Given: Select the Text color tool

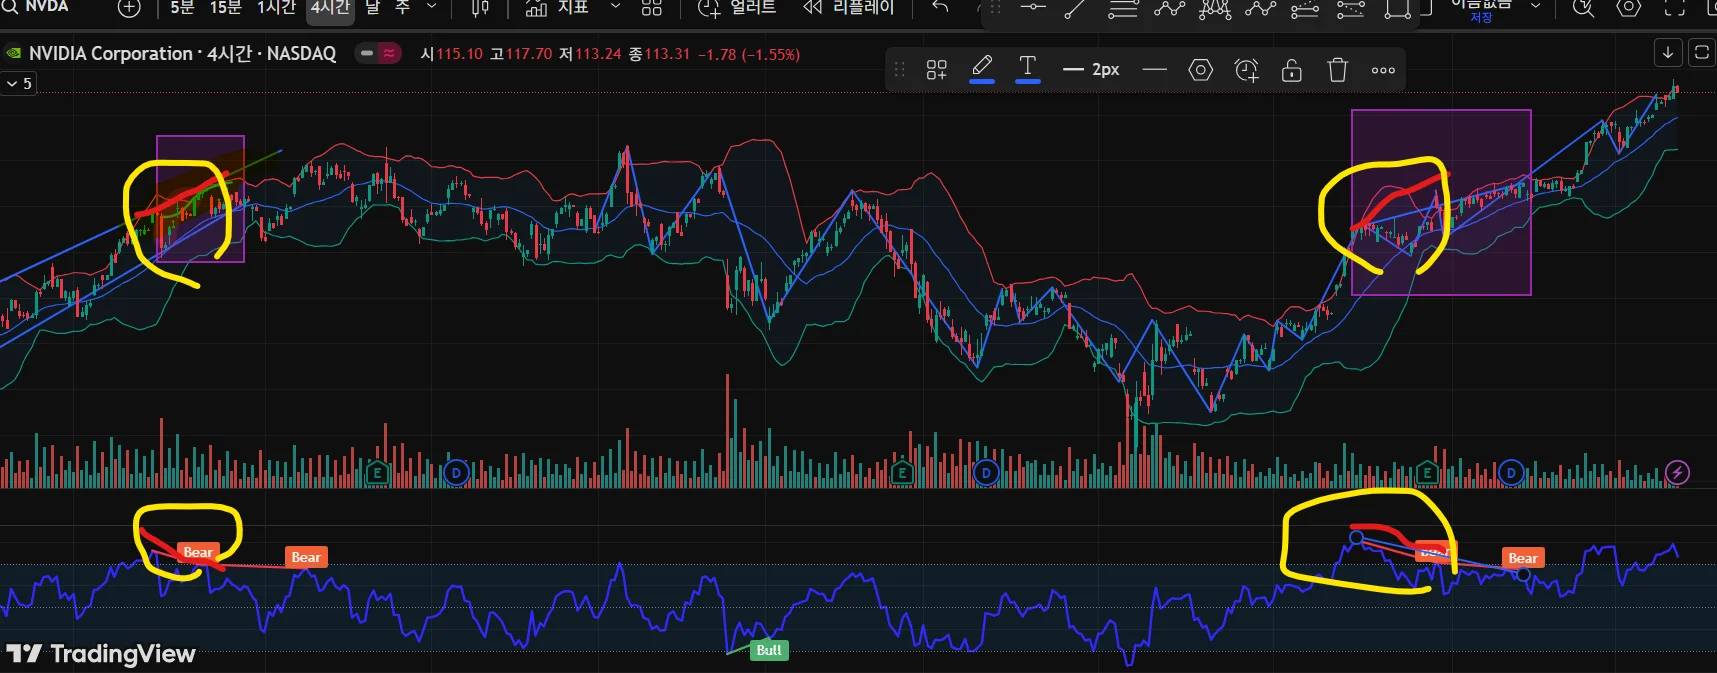Looking at the screenshot, I should click(x=1027, y=68).
